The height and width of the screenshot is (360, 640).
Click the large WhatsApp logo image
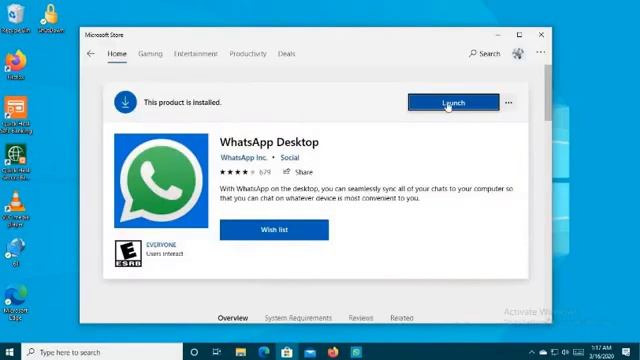tap(161, 181)
